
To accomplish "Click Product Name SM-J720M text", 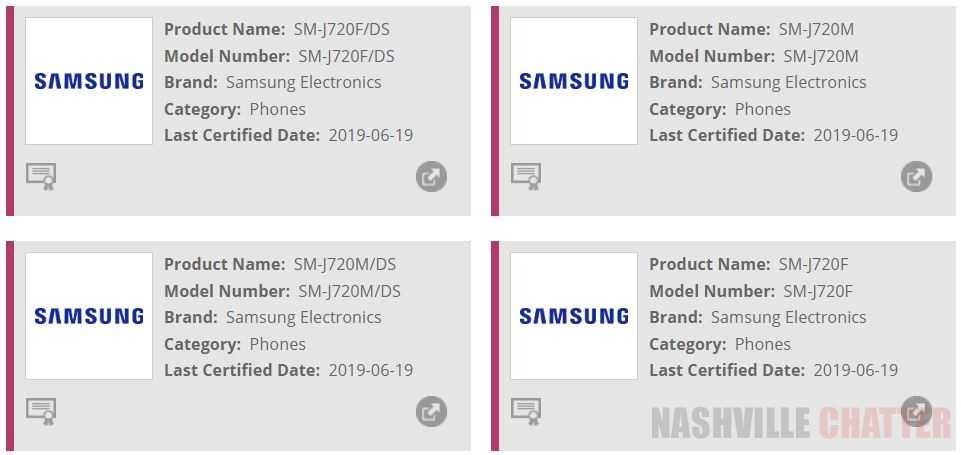I will [816, 29].
